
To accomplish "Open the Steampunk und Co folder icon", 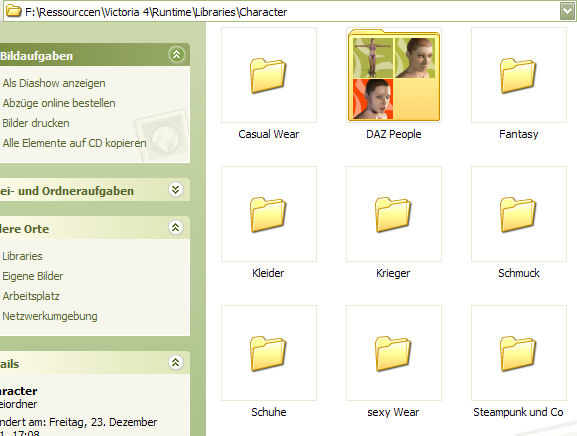I will 518,353.
